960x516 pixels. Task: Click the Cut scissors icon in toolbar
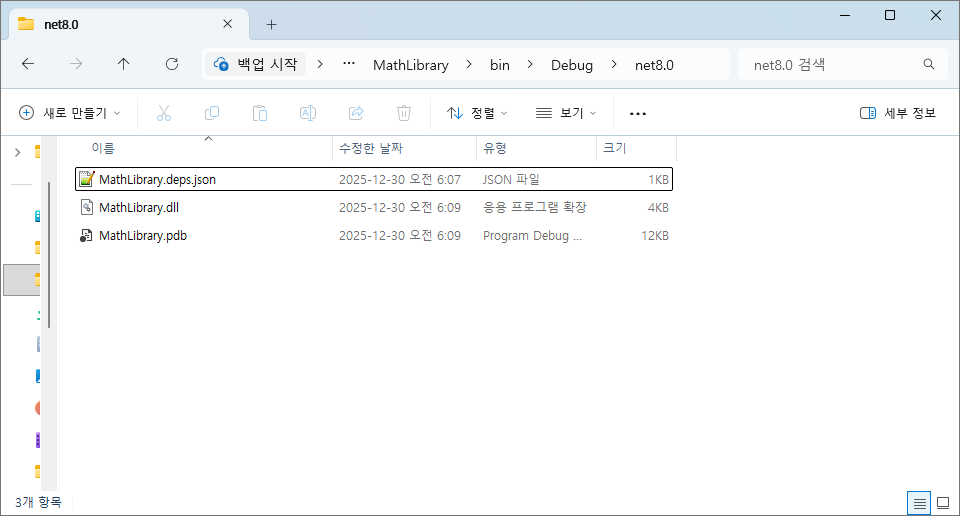164,113
